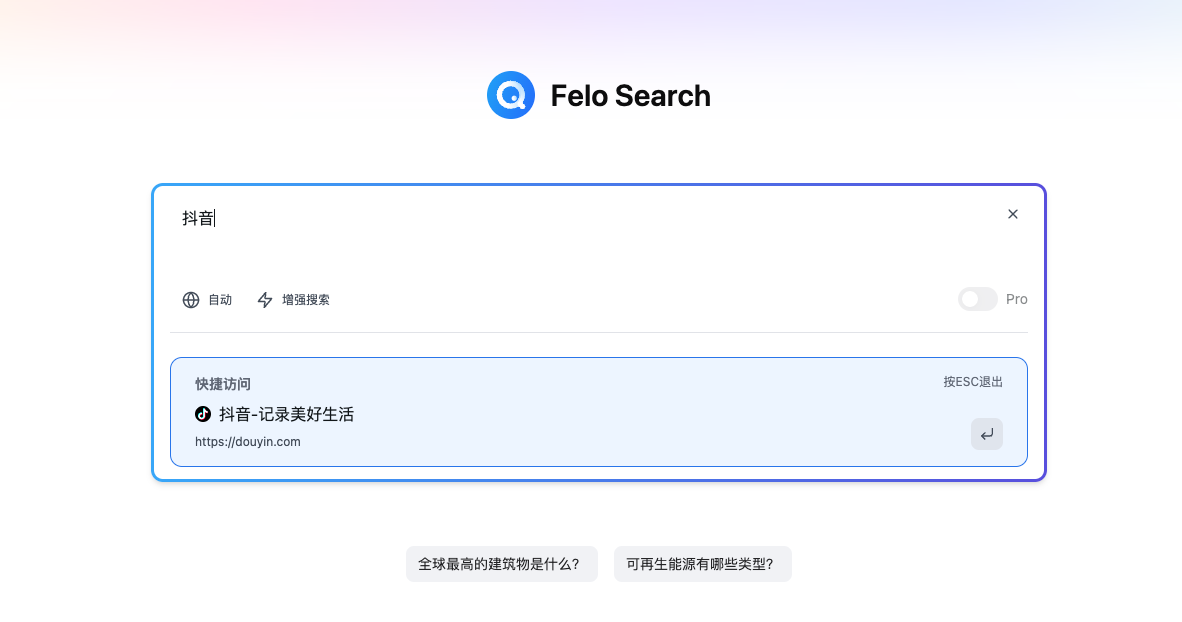Enable the Pro toggle switch
Image resolution: width=1182 pixels, height=622 pixels.
click(977, 298)
